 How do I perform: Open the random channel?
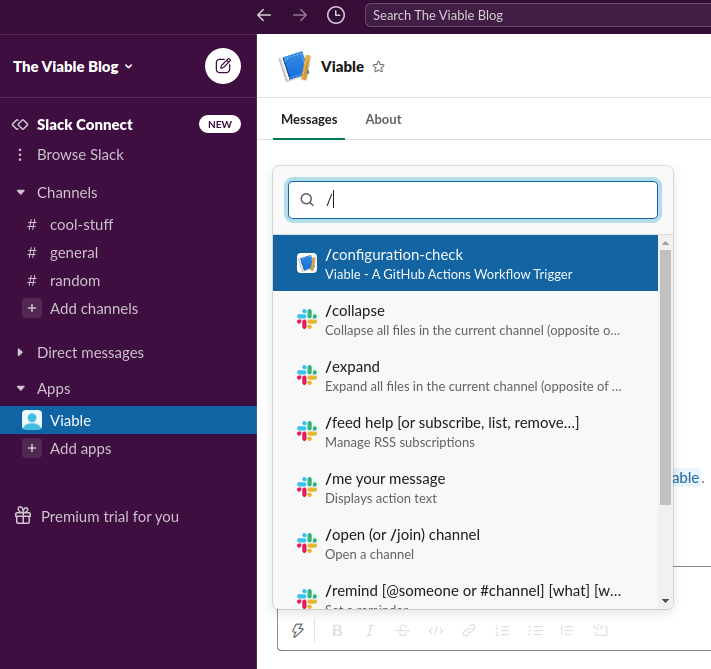click(x=75, y=281)
